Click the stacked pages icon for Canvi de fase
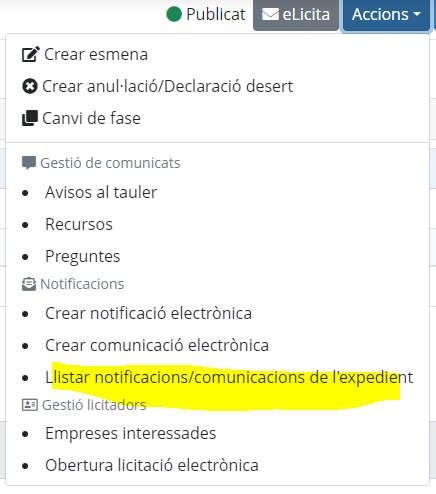436x494 pixels. 30,118
